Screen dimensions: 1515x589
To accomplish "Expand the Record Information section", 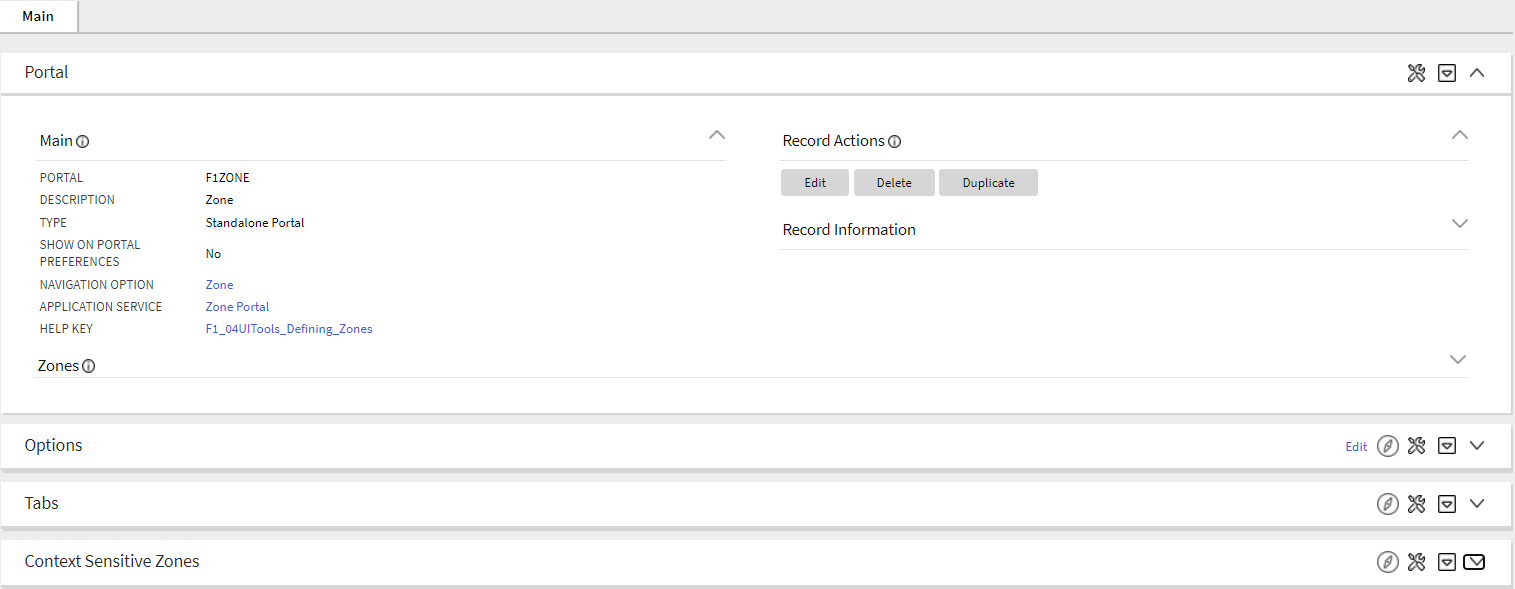I will [x=1460, y=224].
